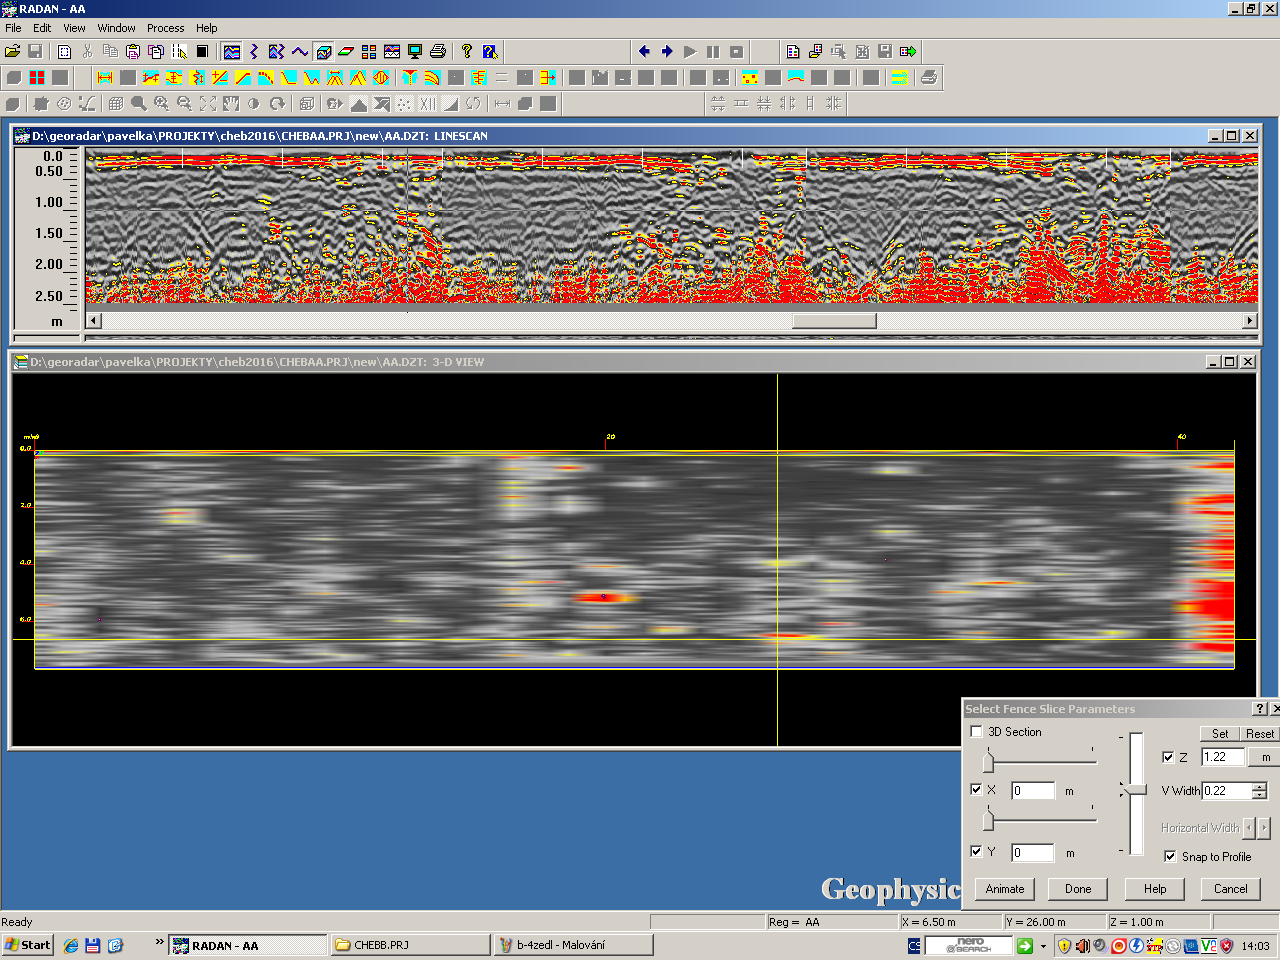Click the Paste clipboard icon
The height and width of the screenshot is (960, 1280).
(133, 51)
